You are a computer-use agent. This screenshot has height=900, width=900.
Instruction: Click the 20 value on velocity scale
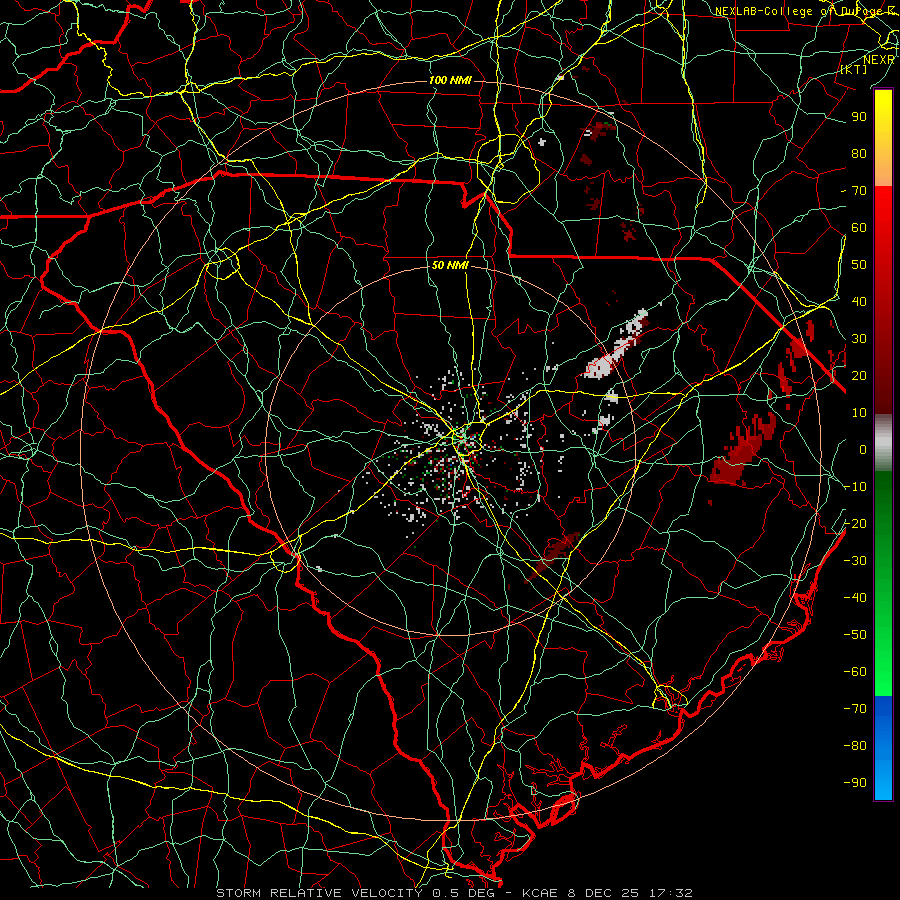click(859, 376)
